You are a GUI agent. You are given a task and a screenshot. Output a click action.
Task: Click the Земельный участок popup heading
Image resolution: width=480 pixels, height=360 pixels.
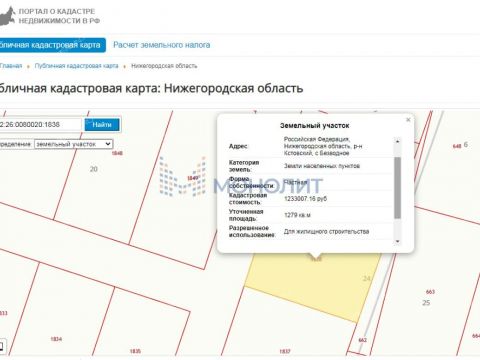pyautogui.click(x=314, y=126)
